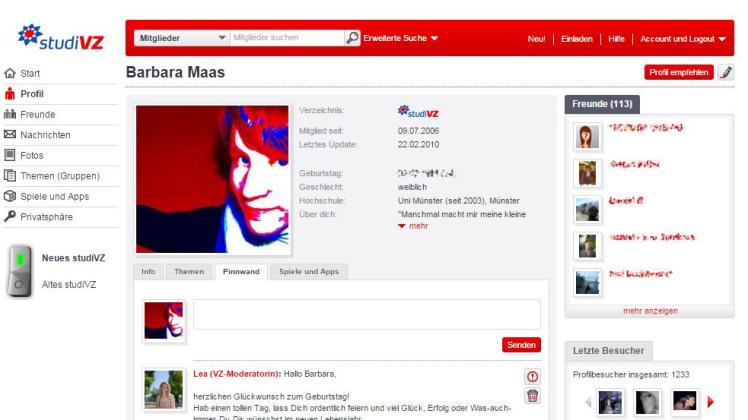Click the Senden button
Image resolution: width=748 pixels, height=420 pixels.
(521, 345)
